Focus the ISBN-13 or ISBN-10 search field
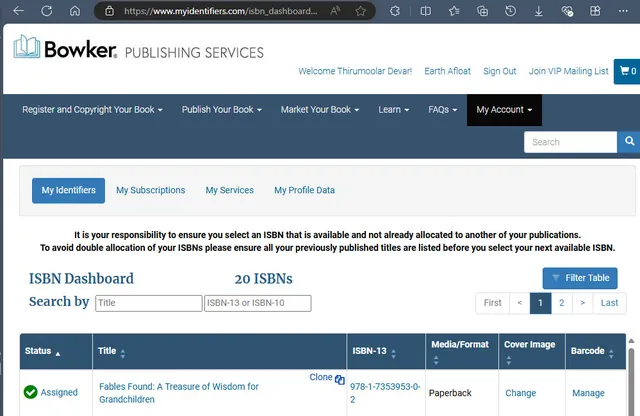 pyautogui.click(x=258, y=303)
